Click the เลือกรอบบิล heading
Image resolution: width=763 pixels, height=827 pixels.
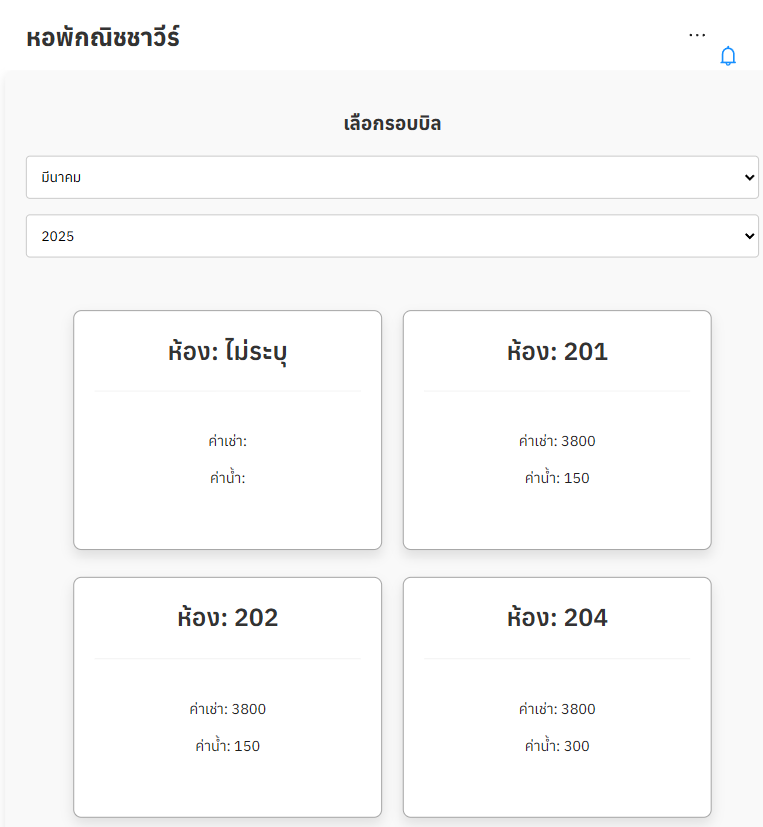[392, 125]
